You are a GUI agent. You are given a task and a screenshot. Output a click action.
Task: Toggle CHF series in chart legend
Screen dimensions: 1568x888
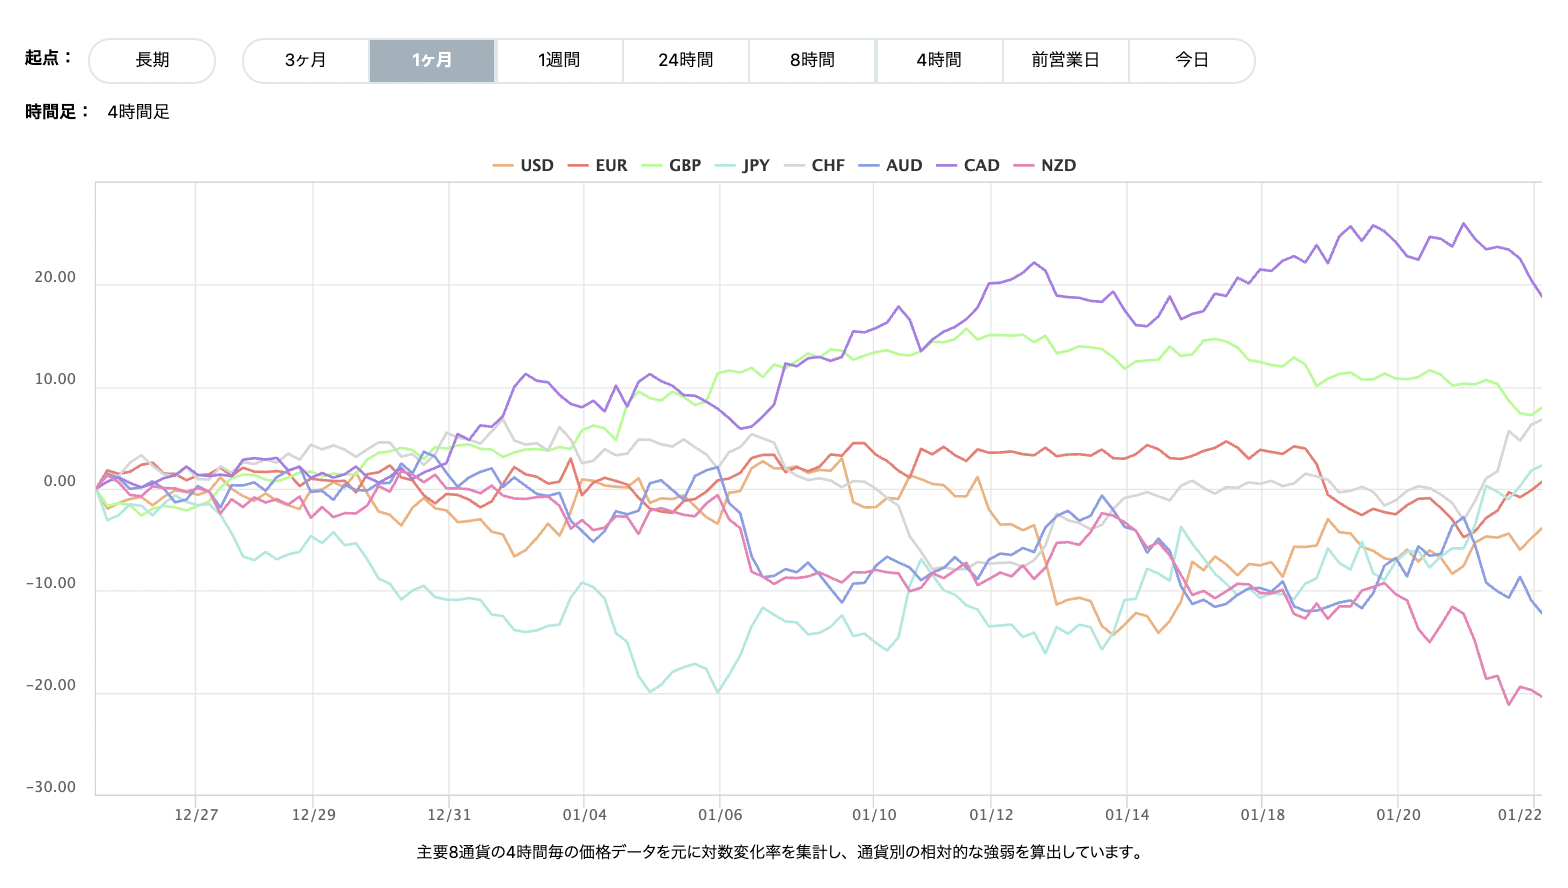815,166
